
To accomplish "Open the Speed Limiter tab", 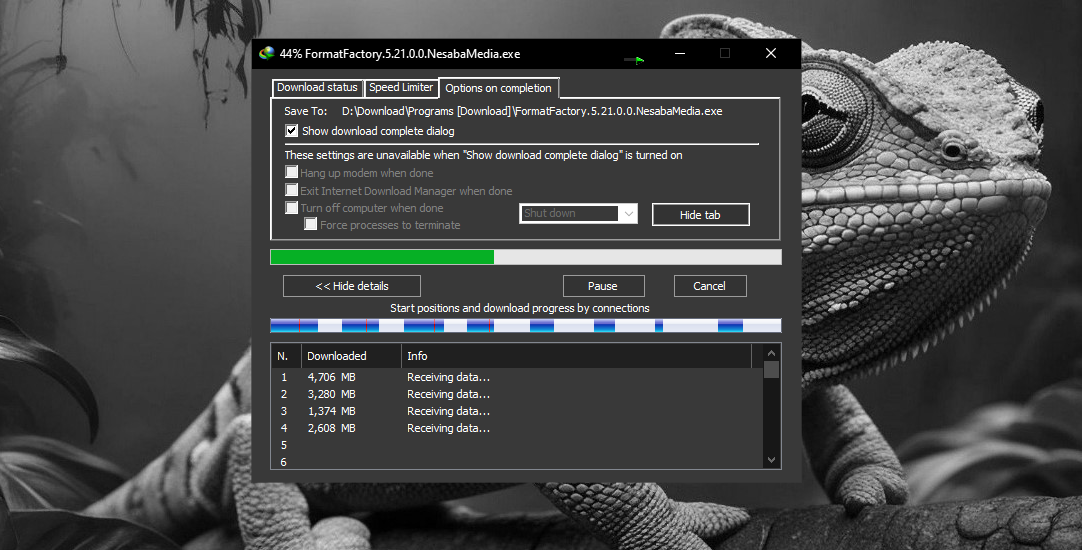I will pos(401,88).
